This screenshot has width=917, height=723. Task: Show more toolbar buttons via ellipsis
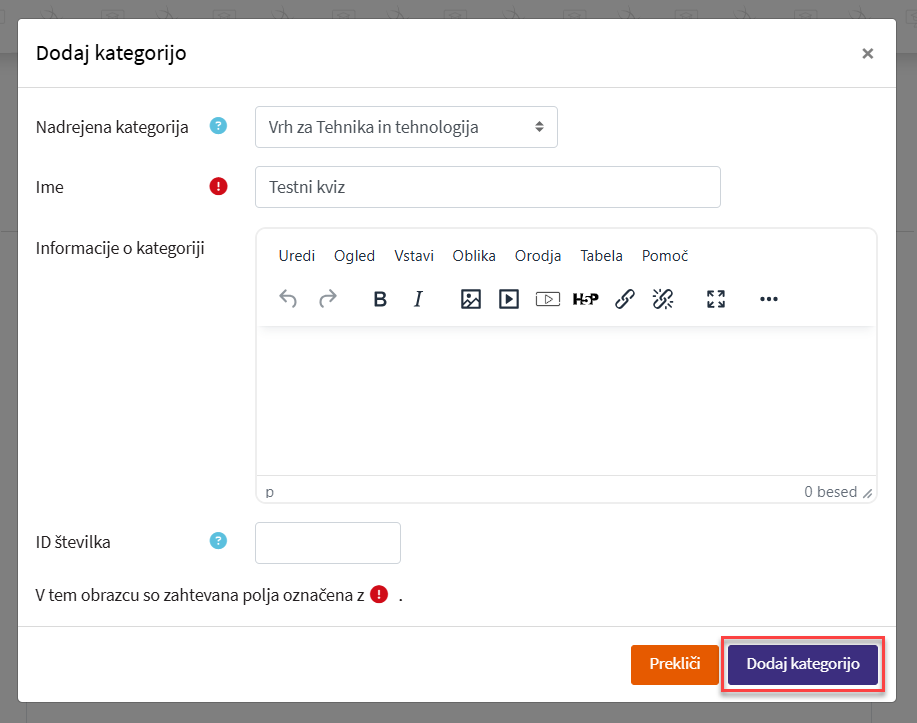768,299
